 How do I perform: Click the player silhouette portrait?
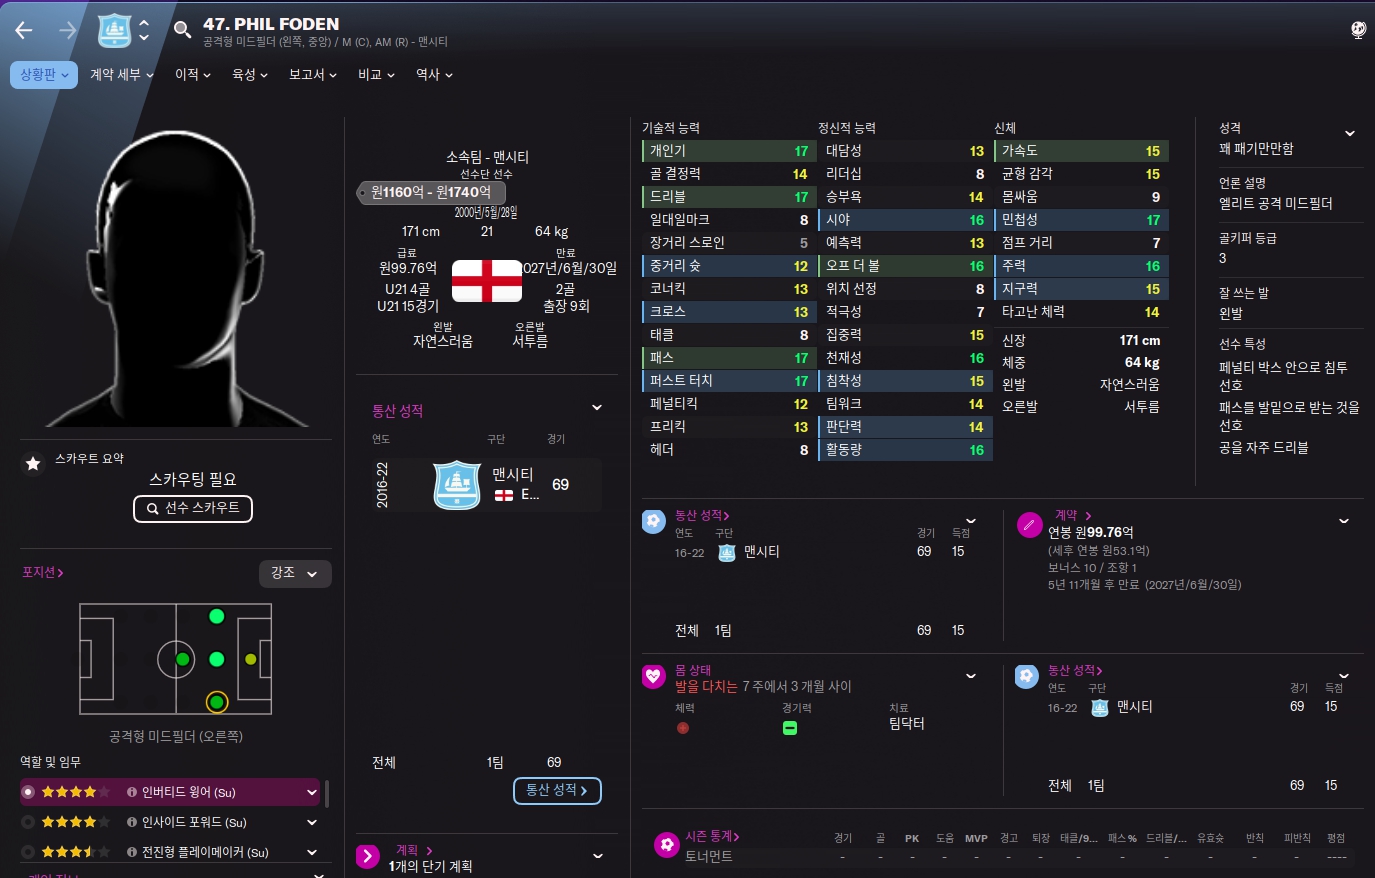[177, 277]
